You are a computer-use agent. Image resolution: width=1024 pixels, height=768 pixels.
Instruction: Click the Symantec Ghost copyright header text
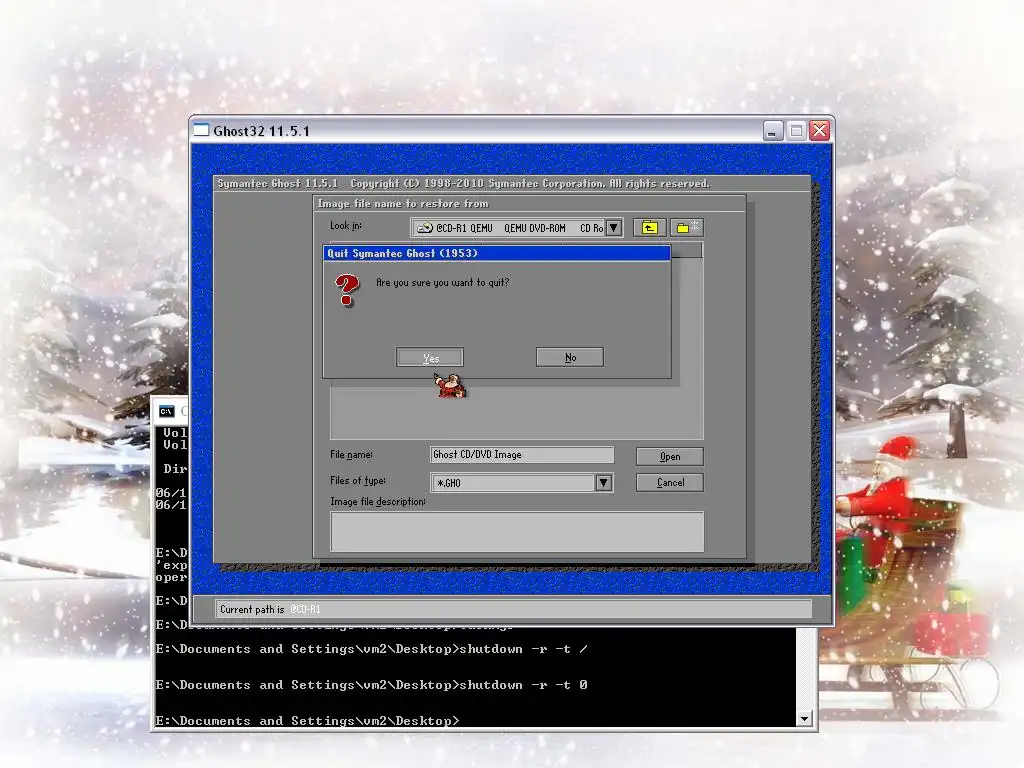(x=463, y=184)
